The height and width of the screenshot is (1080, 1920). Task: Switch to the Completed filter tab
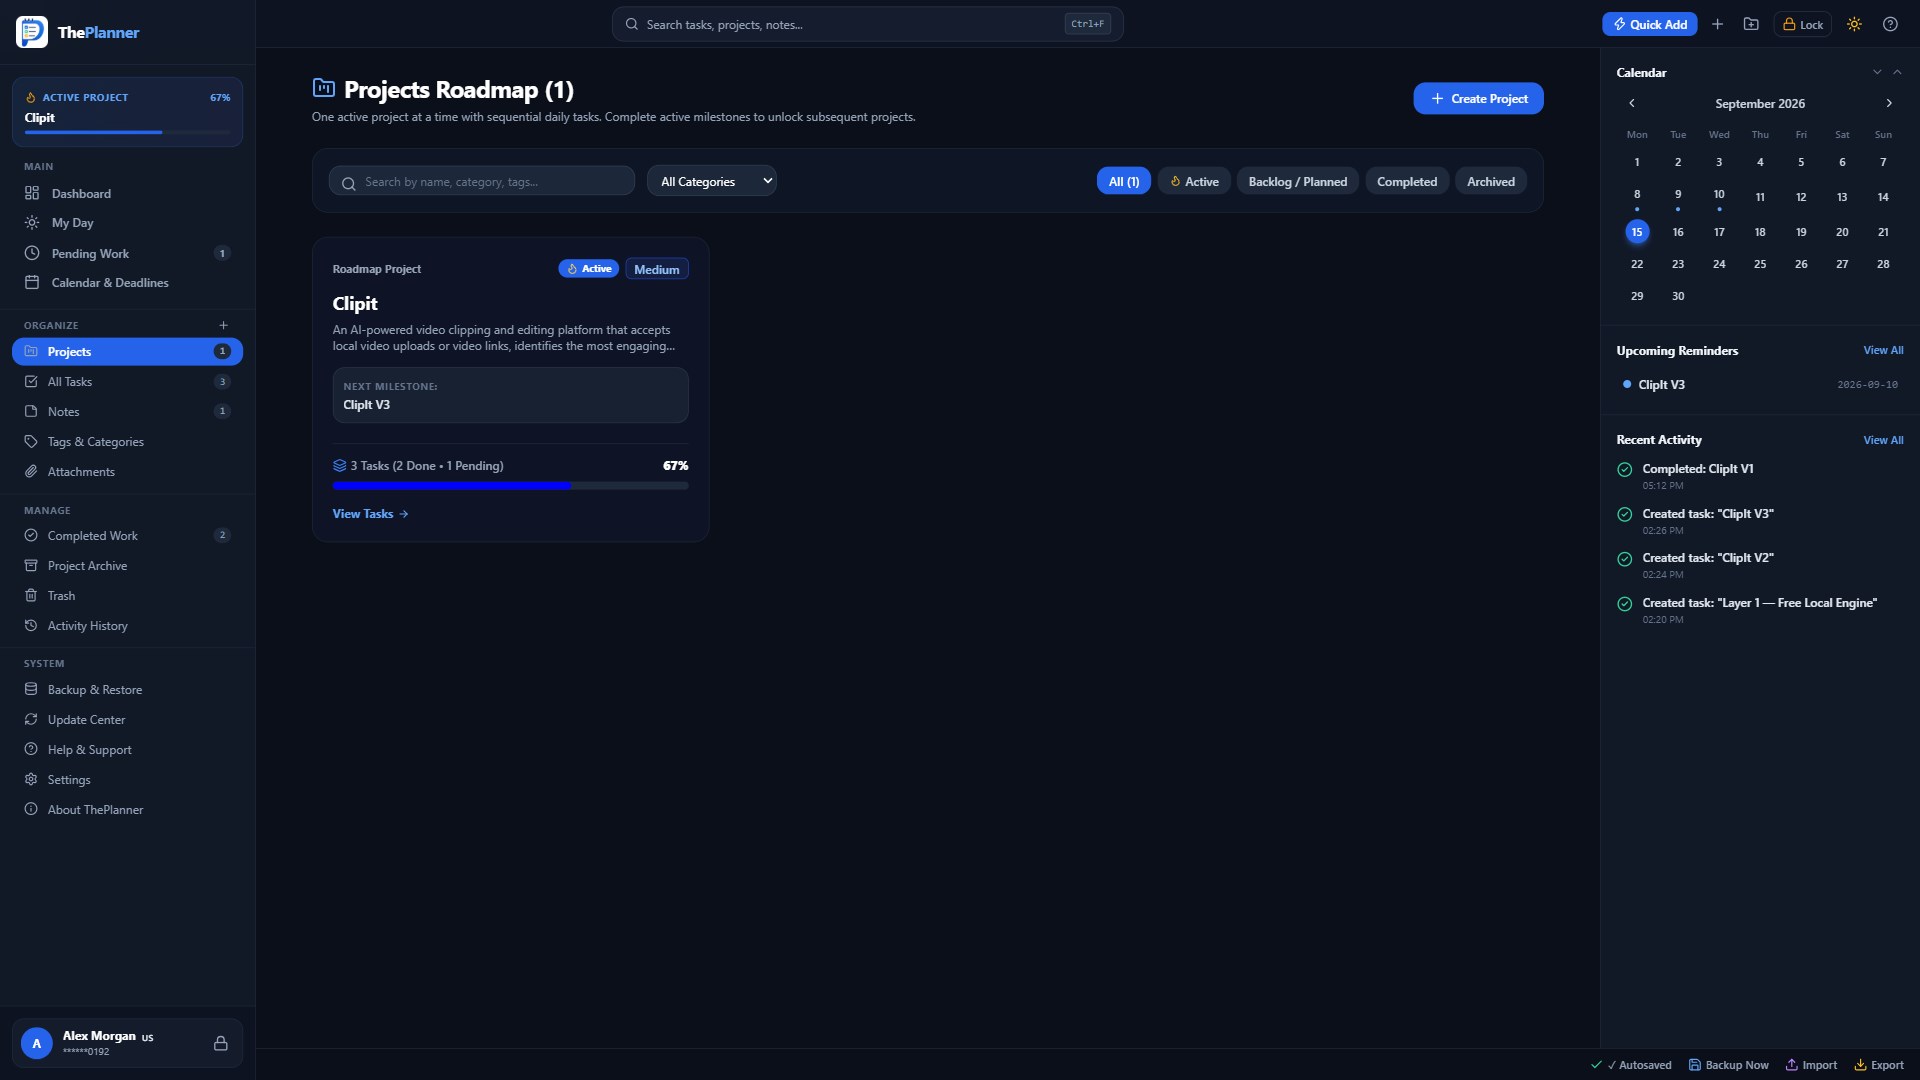click(x=1406, y=181)
